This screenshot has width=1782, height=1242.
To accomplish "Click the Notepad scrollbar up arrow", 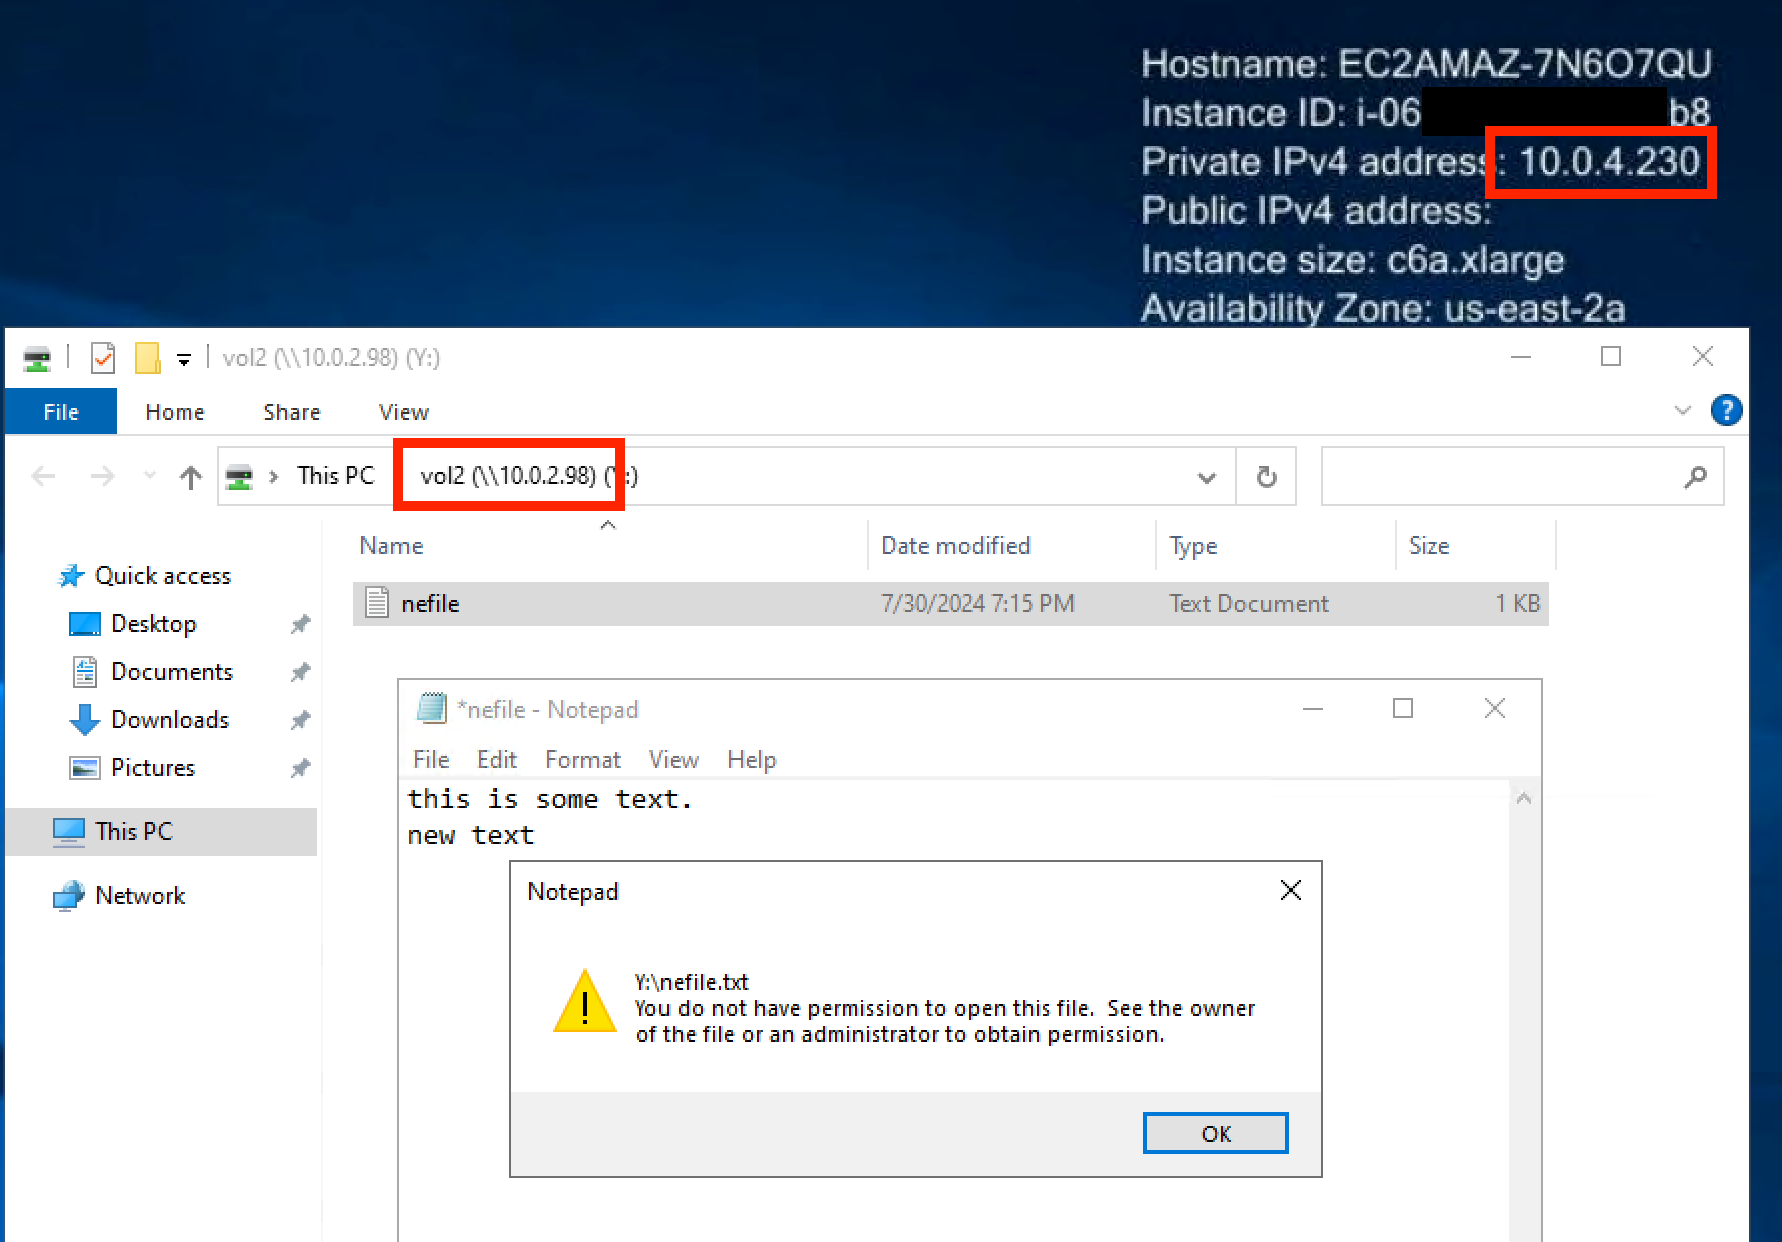I will coord(1524,797).
